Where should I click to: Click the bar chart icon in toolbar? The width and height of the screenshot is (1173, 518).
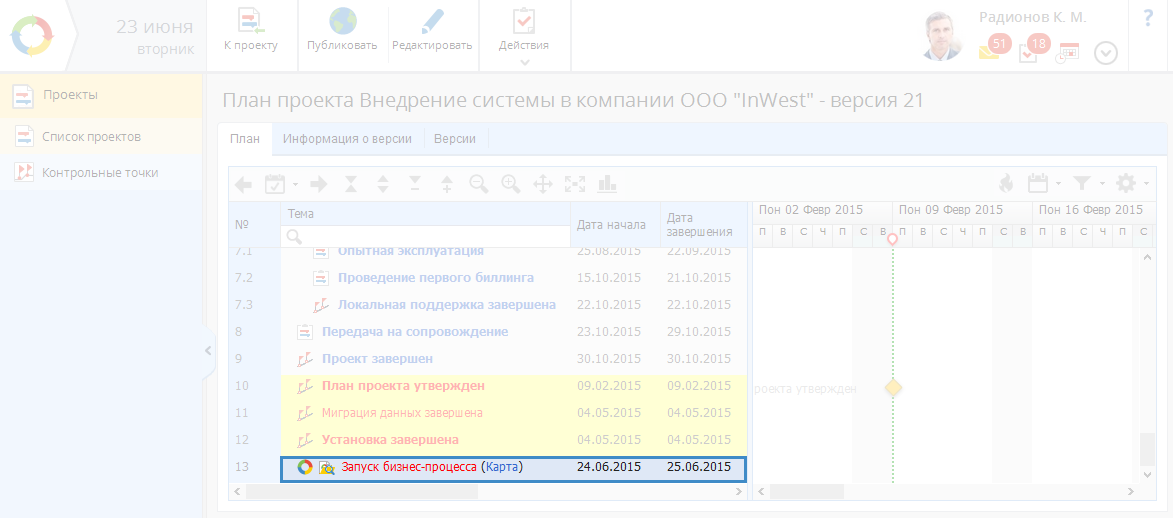[x=606, y=184]
